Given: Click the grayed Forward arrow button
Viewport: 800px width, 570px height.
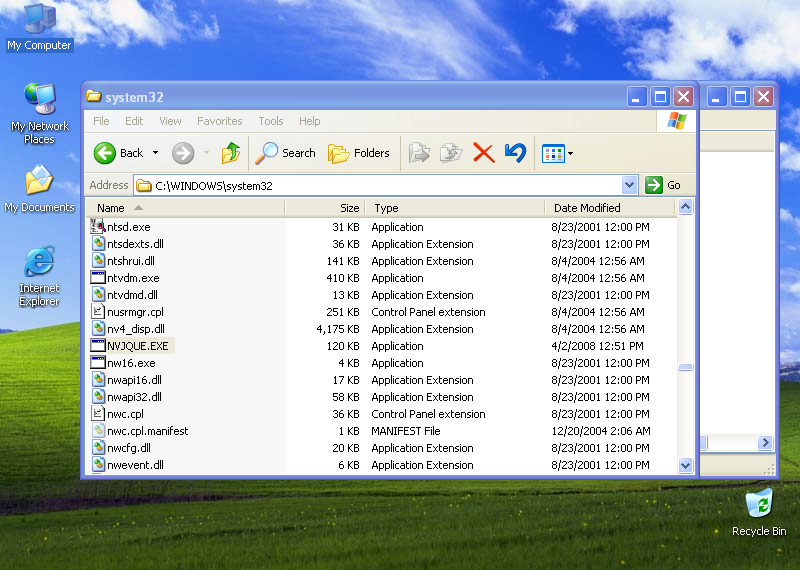Looking at the screenshot, I should 183,153.
